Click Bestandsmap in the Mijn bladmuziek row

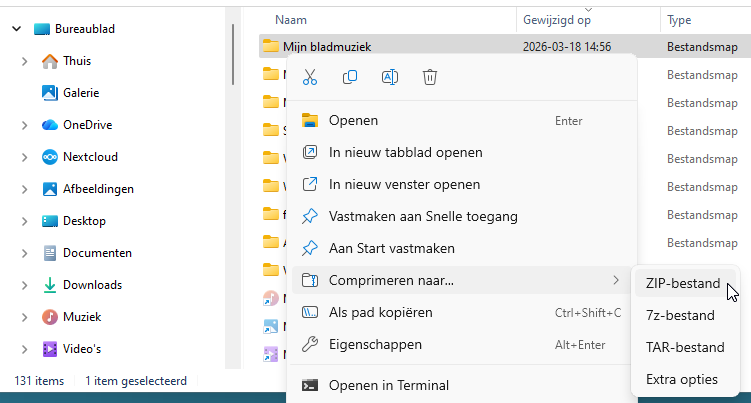tap(702, 46)
